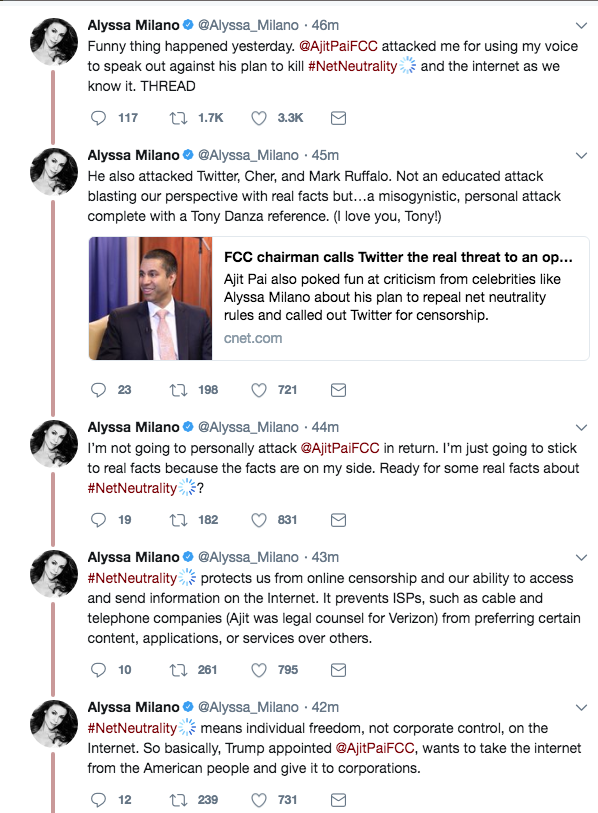
Task: Like the tweet with 721 likes
Action: tap(259, 390)
